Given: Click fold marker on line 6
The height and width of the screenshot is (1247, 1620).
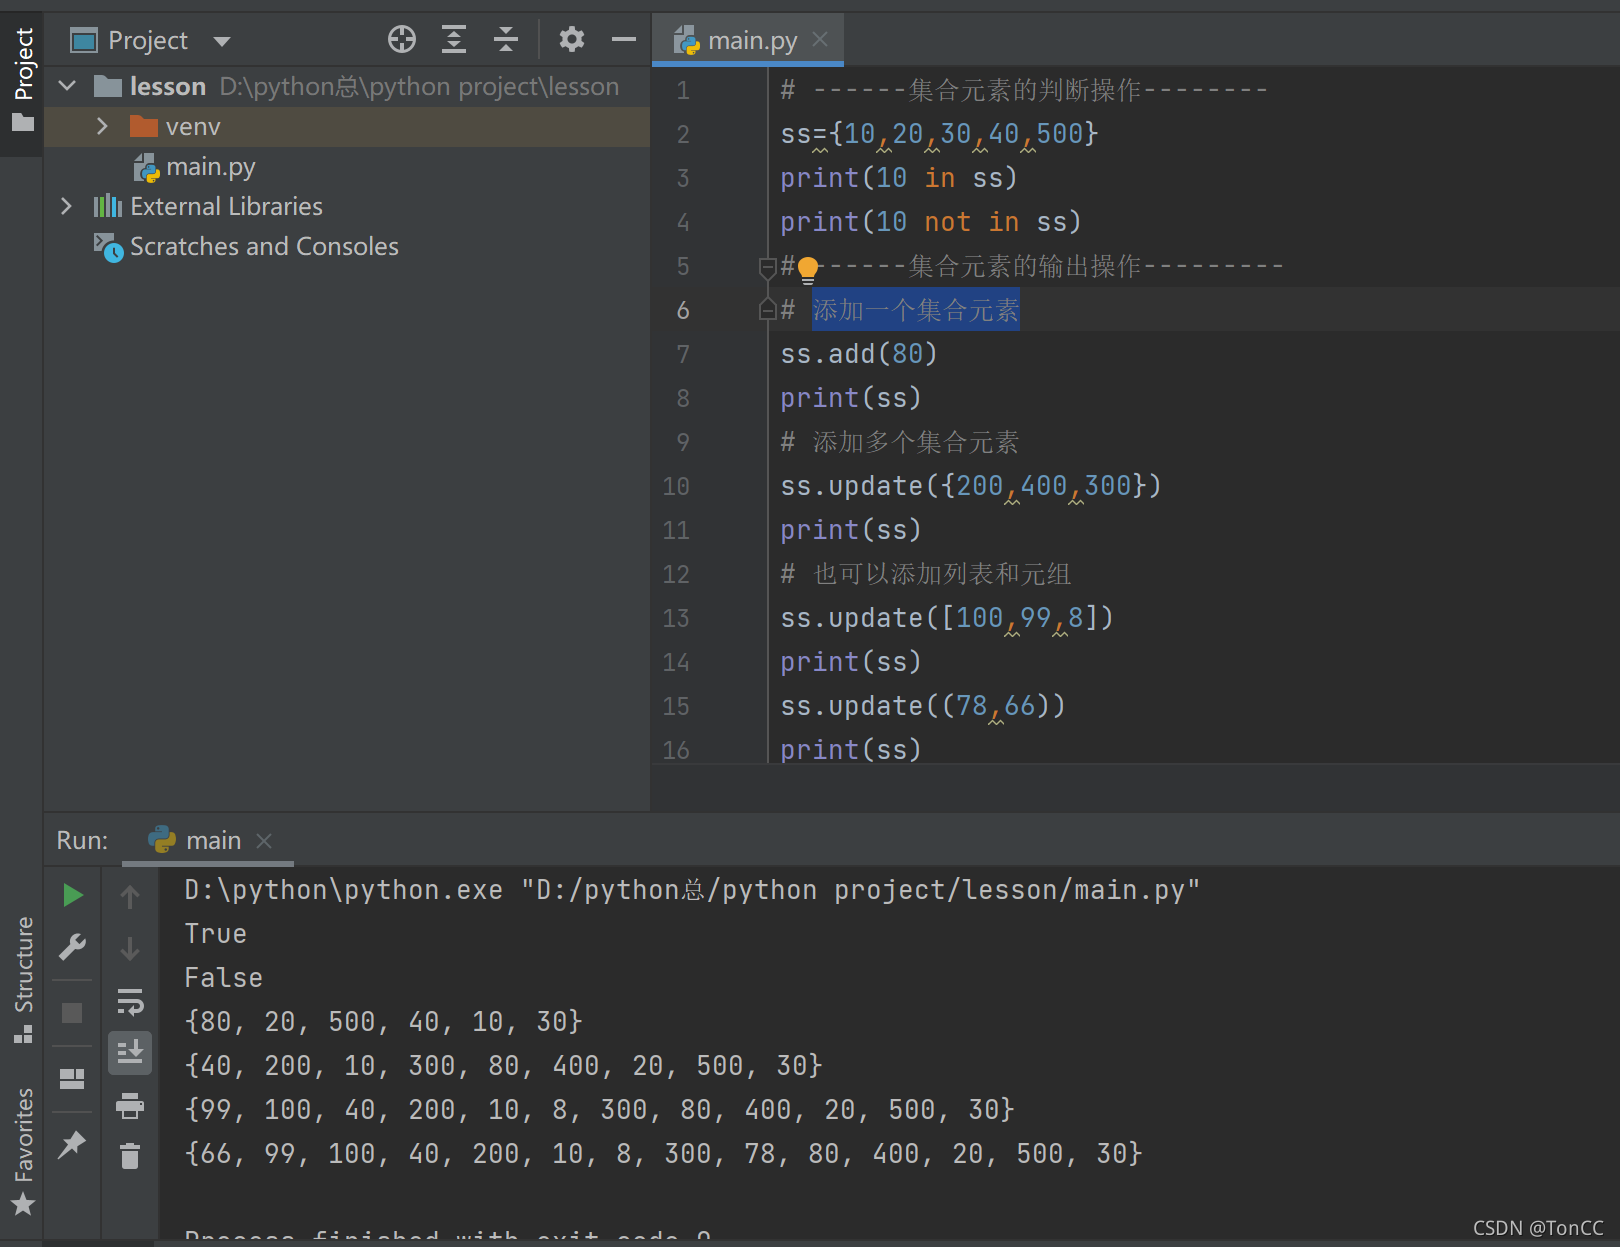Looking at the screenshot, I should pos(767,310).
